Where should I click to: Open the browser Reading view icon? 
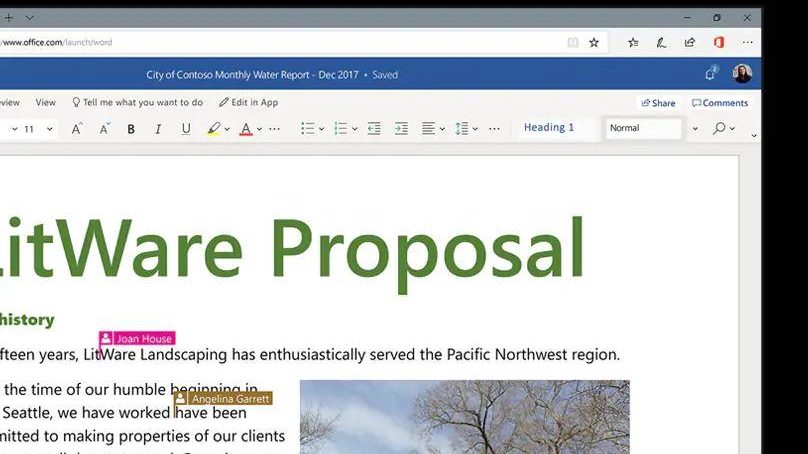(x=573, y=43)
